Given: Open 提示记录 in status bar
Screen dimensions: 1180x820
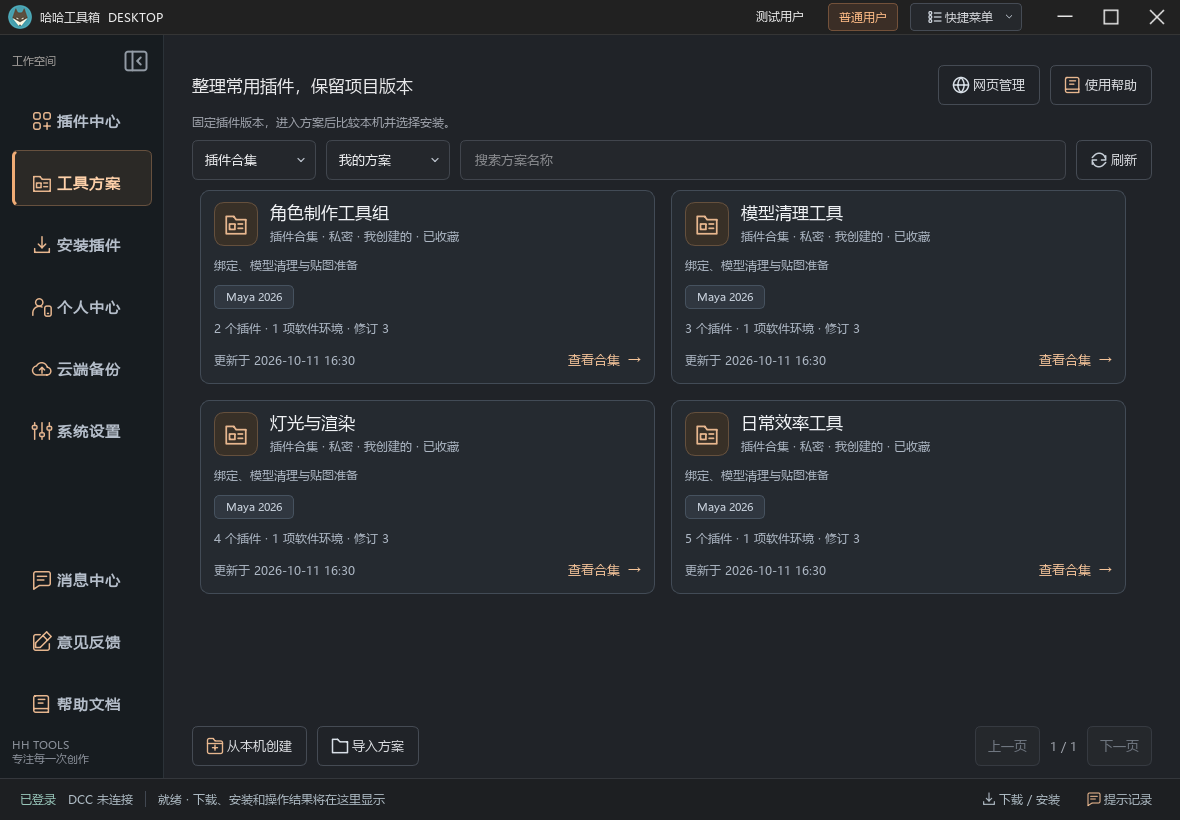Looking at the screenshot, I should (x=1119, y=800).
